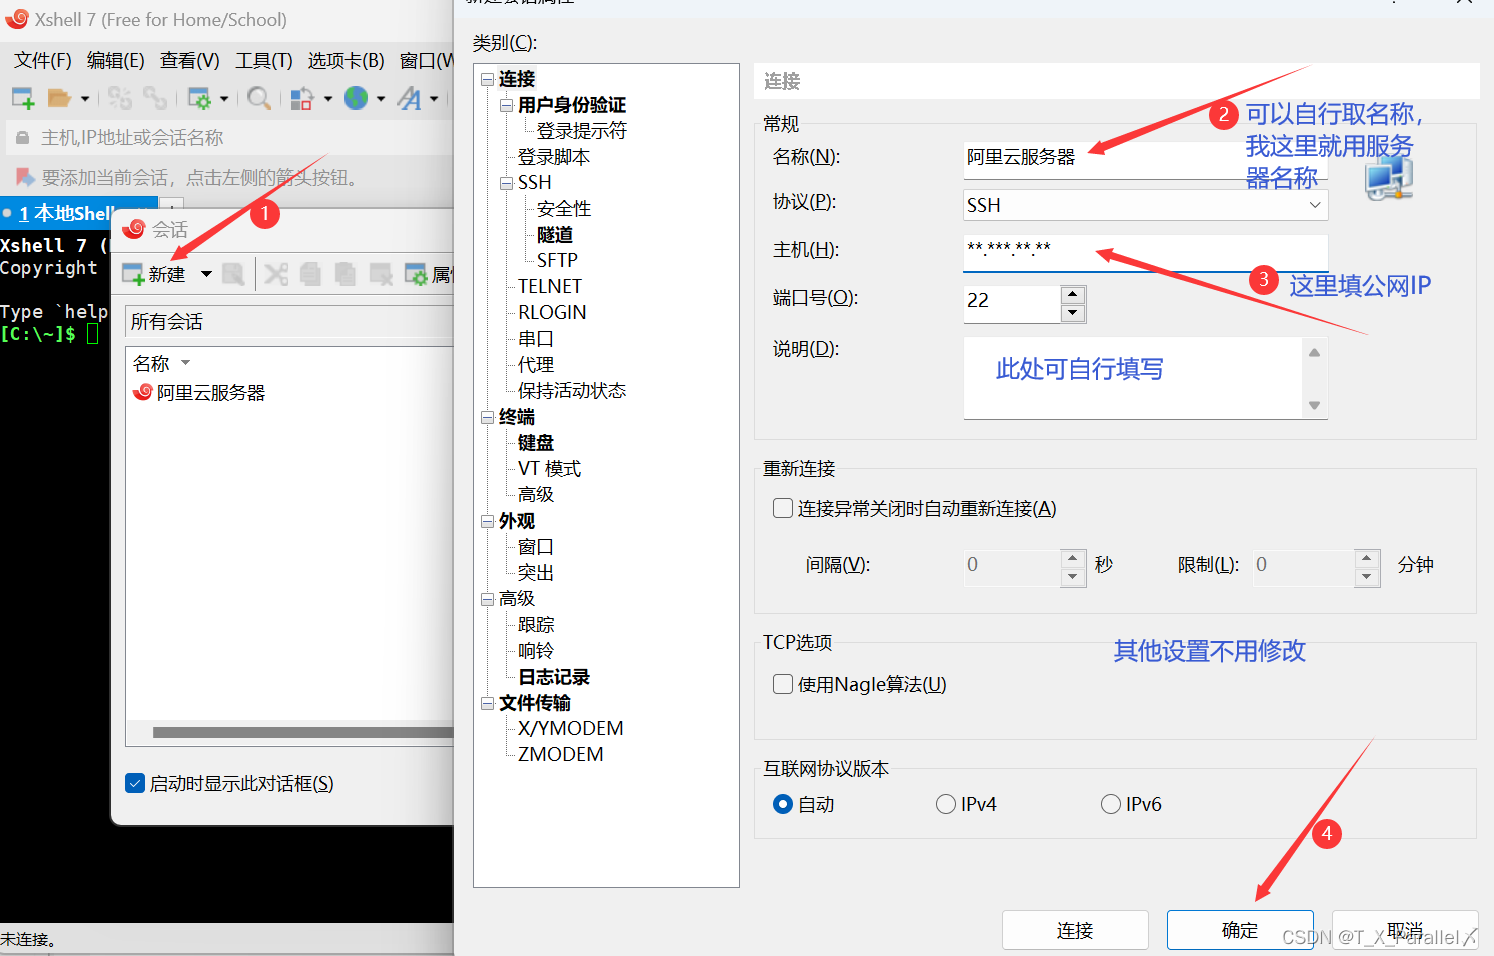This screenshot has width=1494, height=956.
Task: Open the 文件(F) menu
Action: 43,60
